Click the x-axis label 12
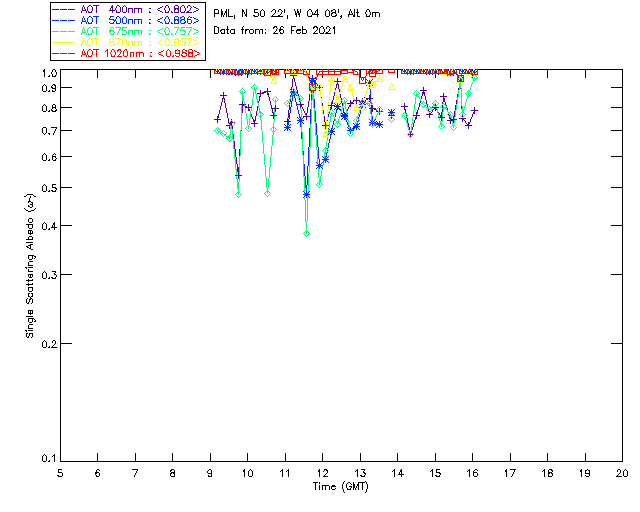640x512 pixels. 322,473
